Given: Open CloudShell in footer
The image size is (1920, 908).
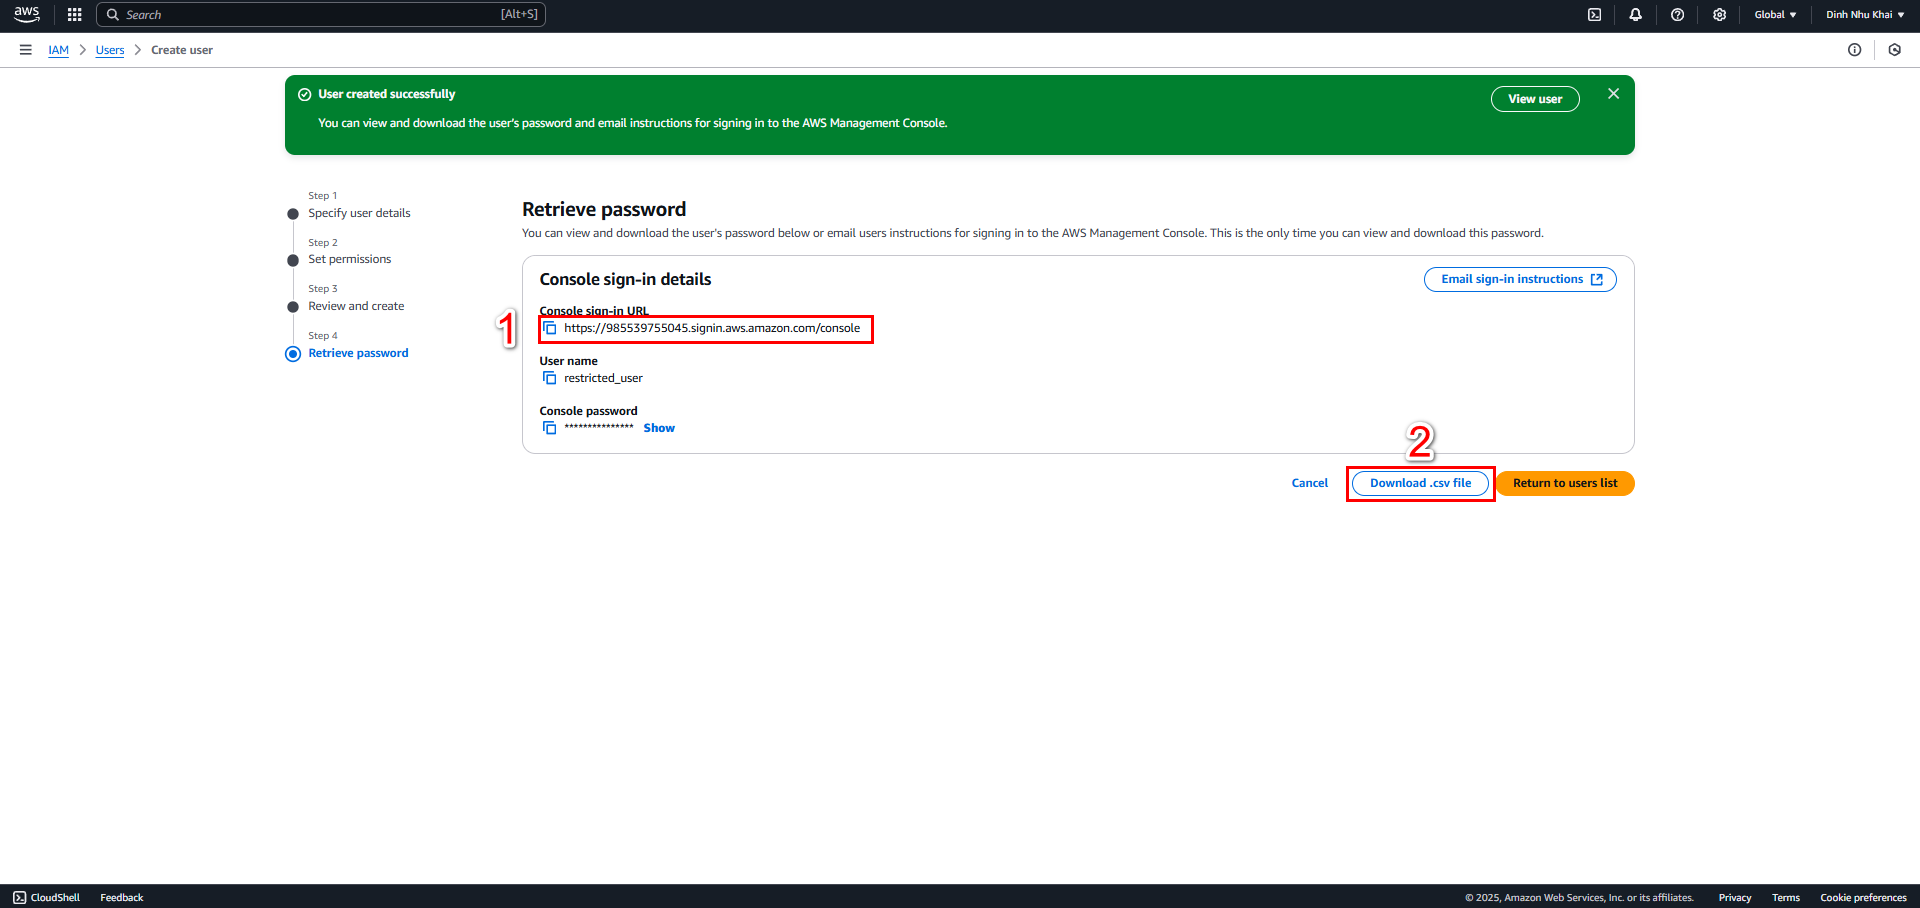Looking at the screenshot, I should (47, 898).
